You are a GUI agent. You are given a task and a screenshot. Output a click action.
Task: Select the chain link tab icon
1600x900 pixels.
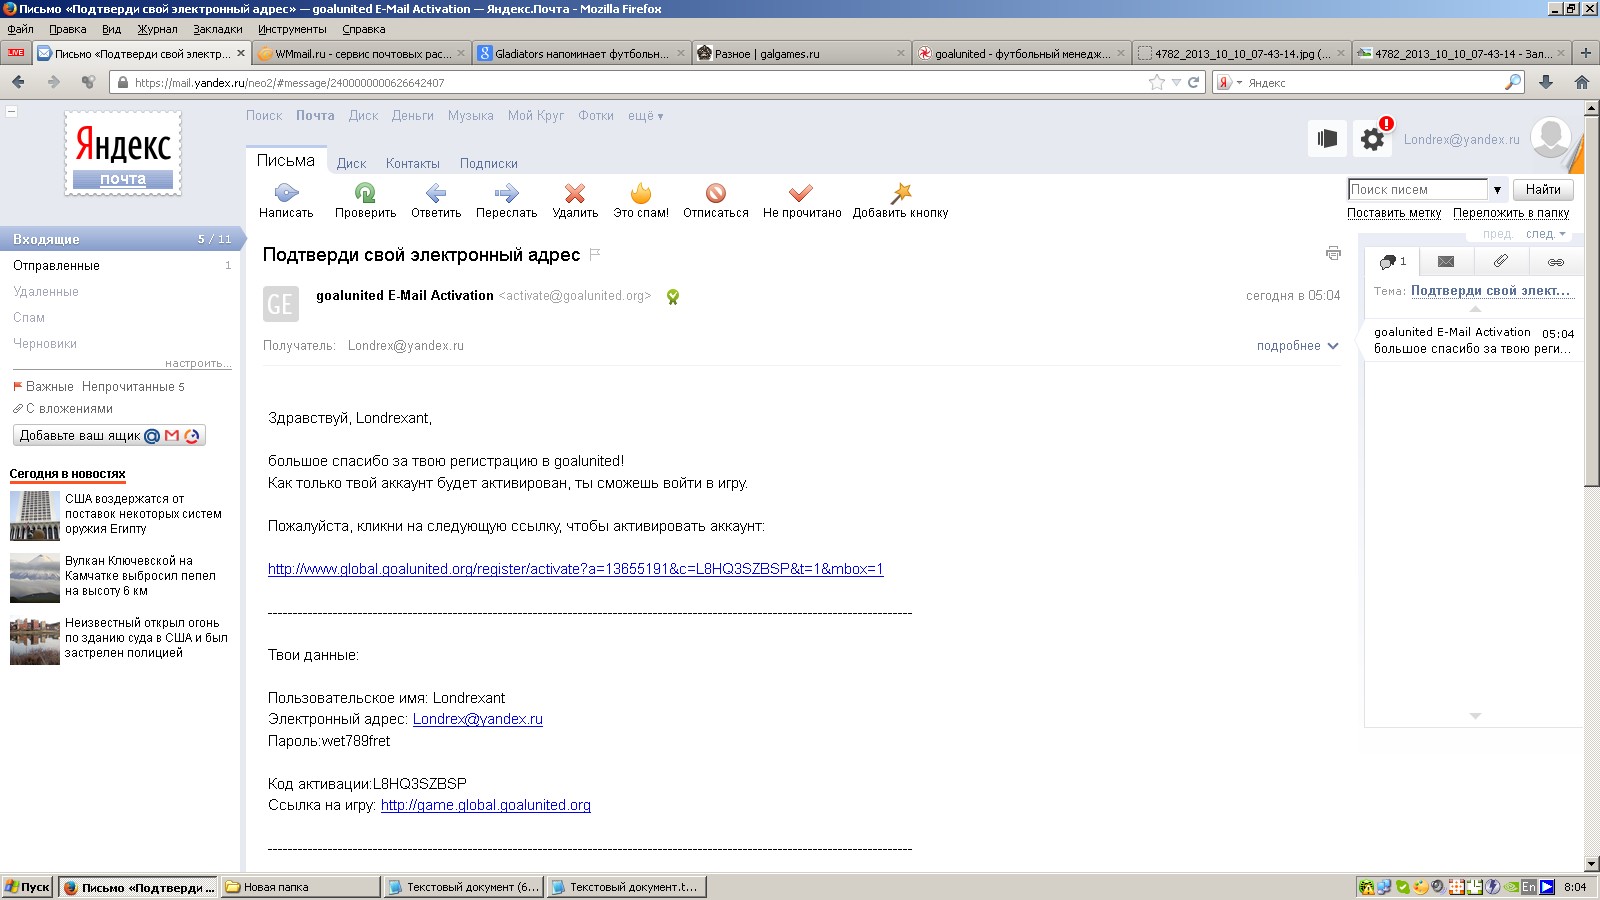(1555, 261)
